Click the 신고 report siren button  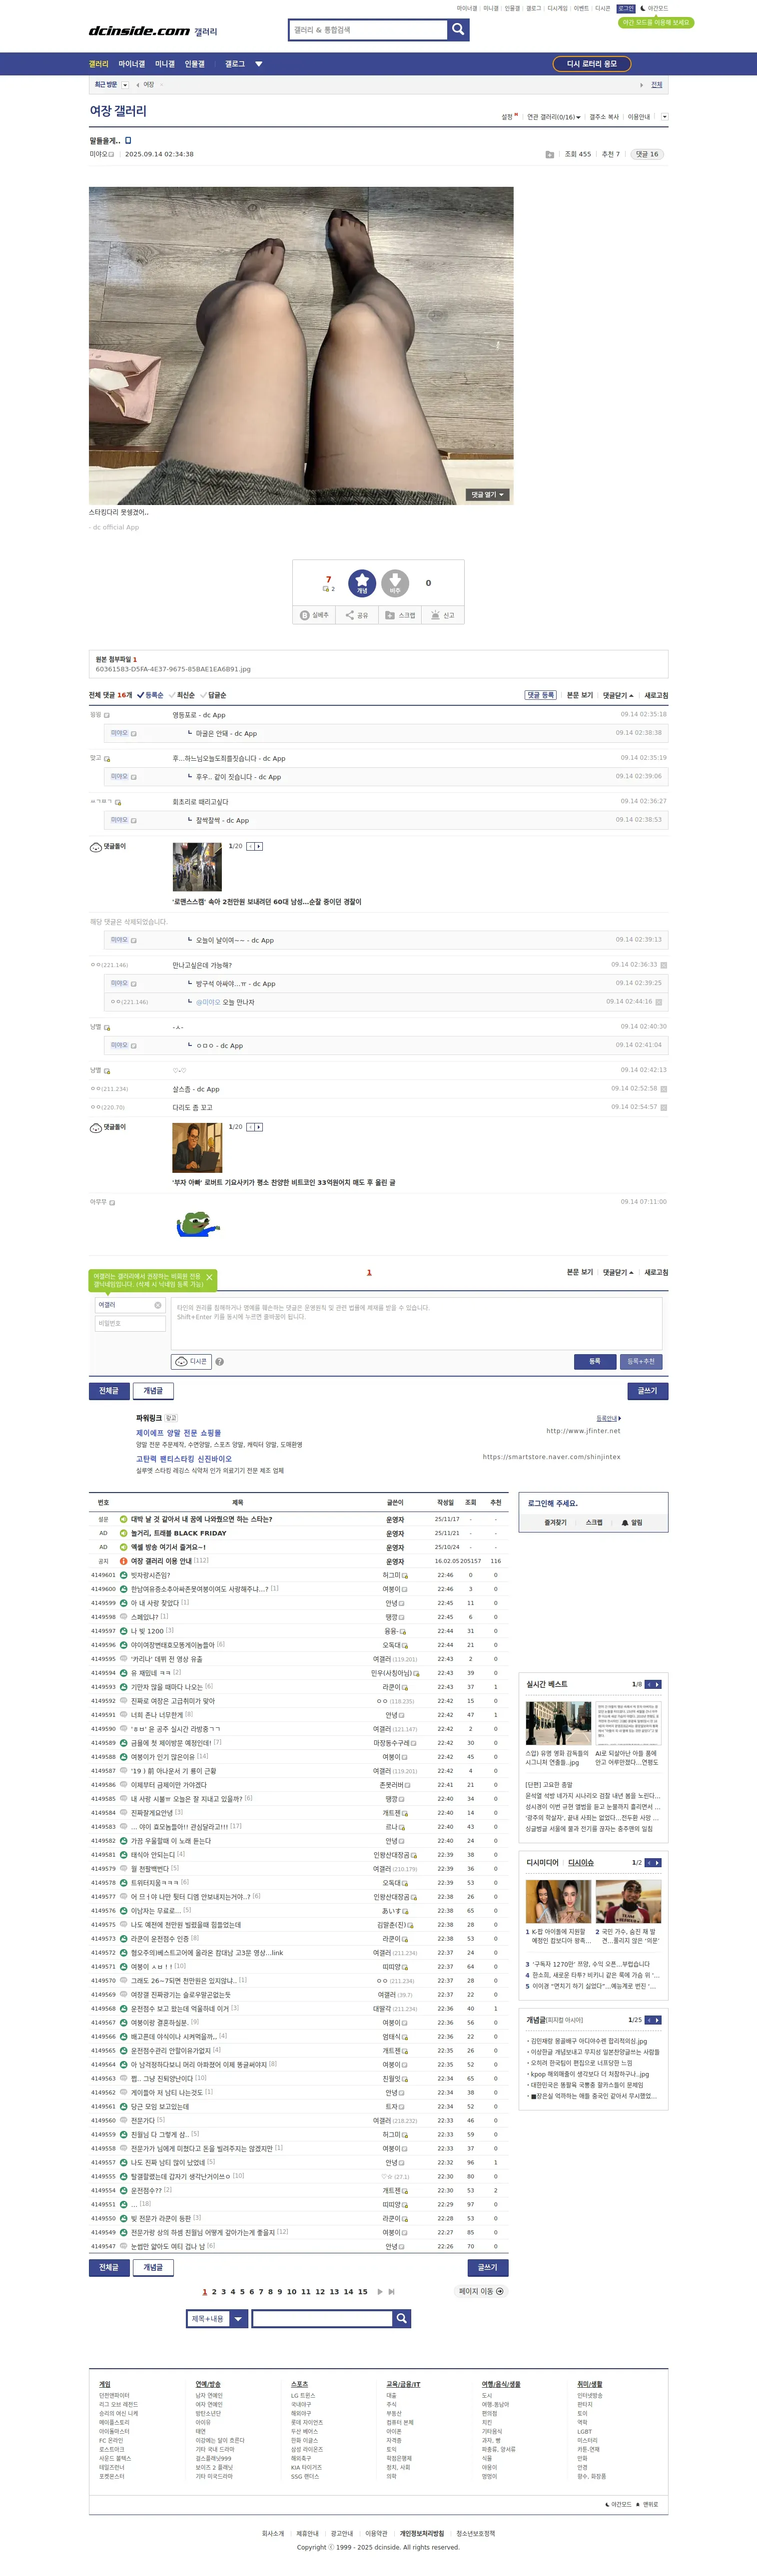click(443, 615)
